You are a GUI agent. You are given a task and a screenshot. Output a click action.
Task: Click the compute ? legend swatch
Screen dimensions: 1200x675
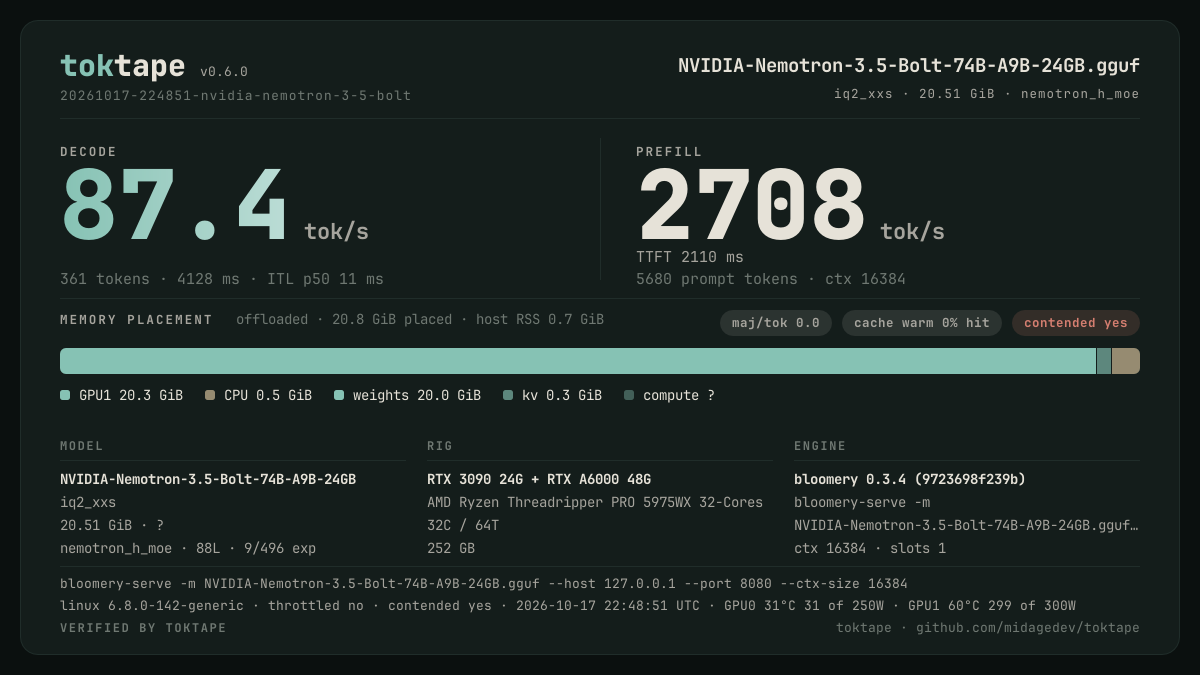(629, 395)
